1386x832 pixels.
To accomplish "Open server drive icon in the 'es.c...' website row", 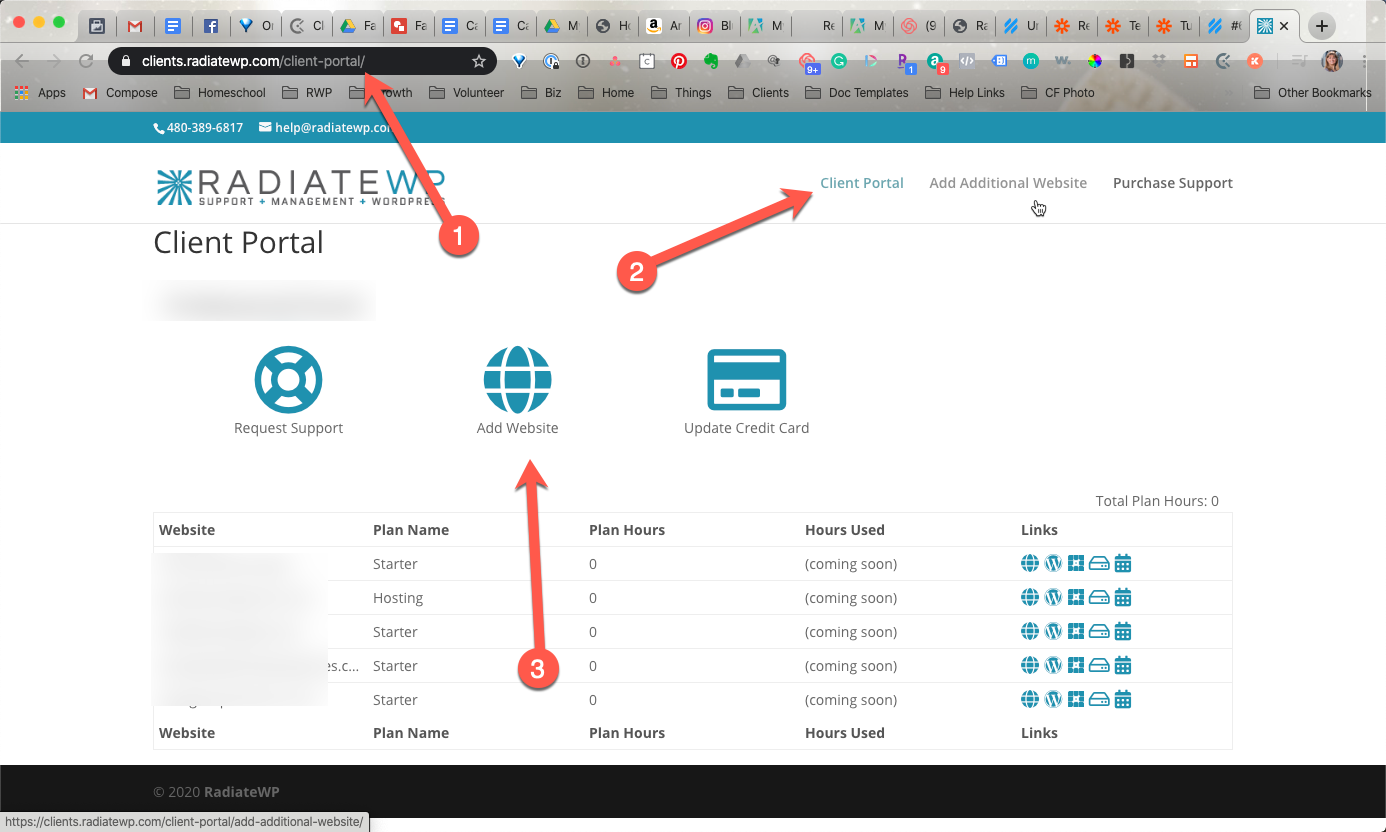I will tap(1099, 665).
